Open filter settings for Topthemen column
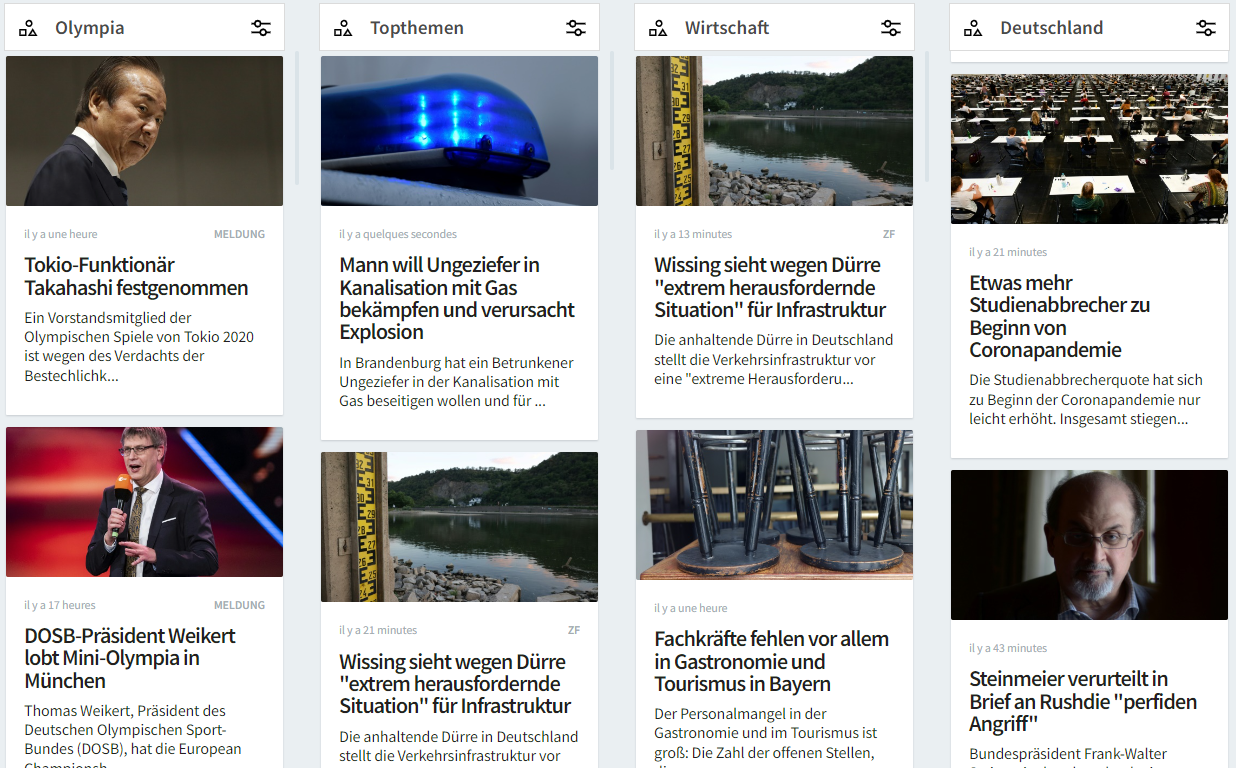1236x768 pixels. [x=576, y=28]
